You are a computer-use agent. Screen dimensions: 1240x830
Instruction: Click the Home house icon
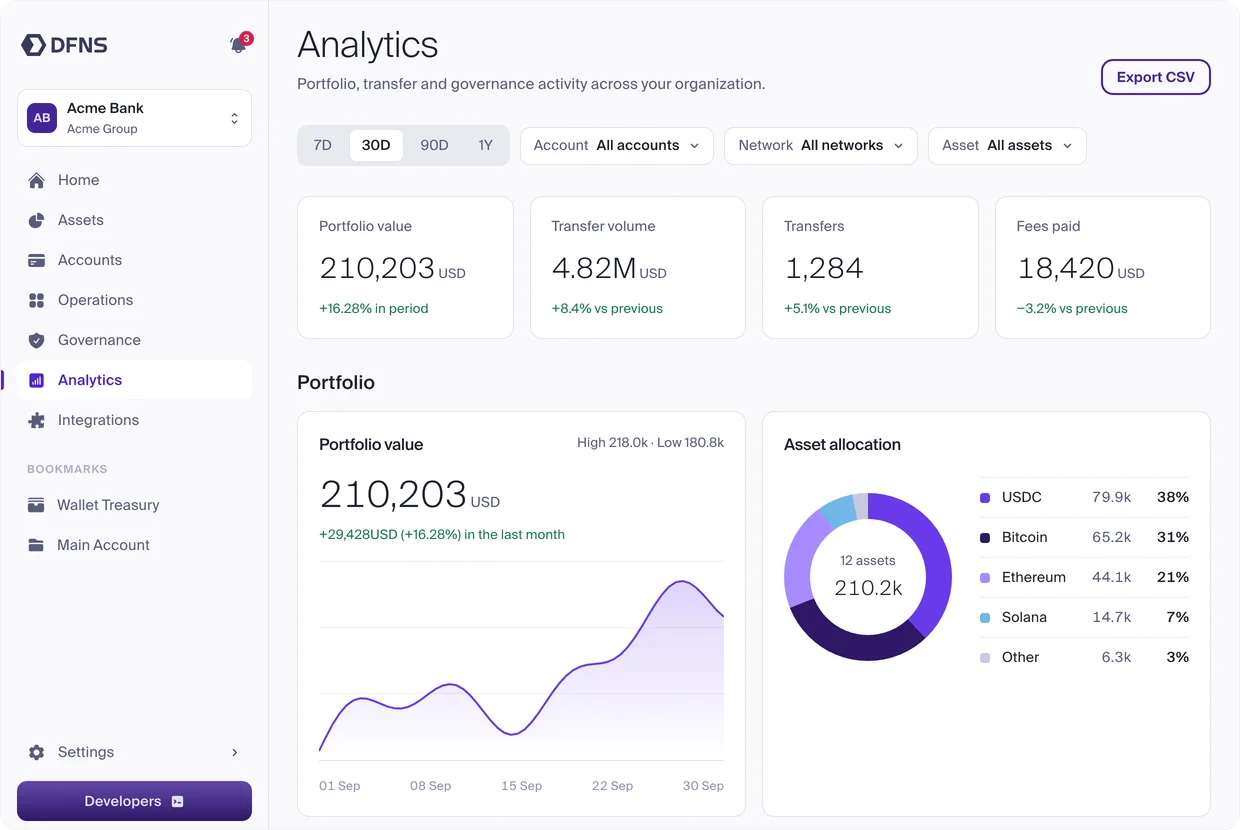37,180
